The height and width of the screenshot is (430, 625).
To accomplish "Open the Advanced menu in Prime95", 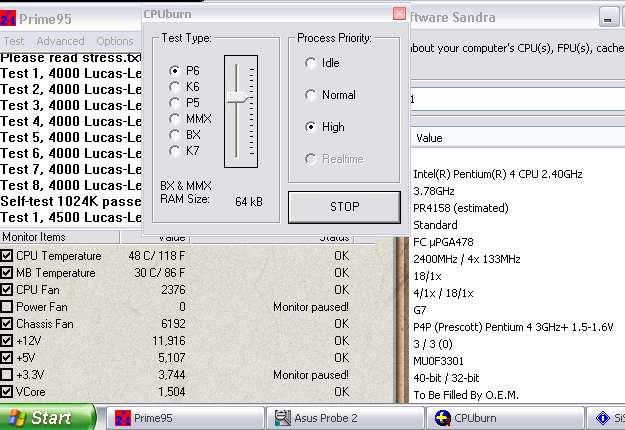I will (x=60, y=41).
